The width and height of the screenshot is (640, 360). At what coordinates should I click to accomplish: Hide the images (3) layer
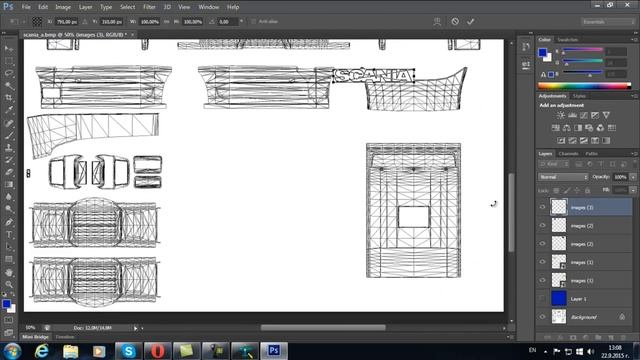pyautogui.click(x=542, y=207)
